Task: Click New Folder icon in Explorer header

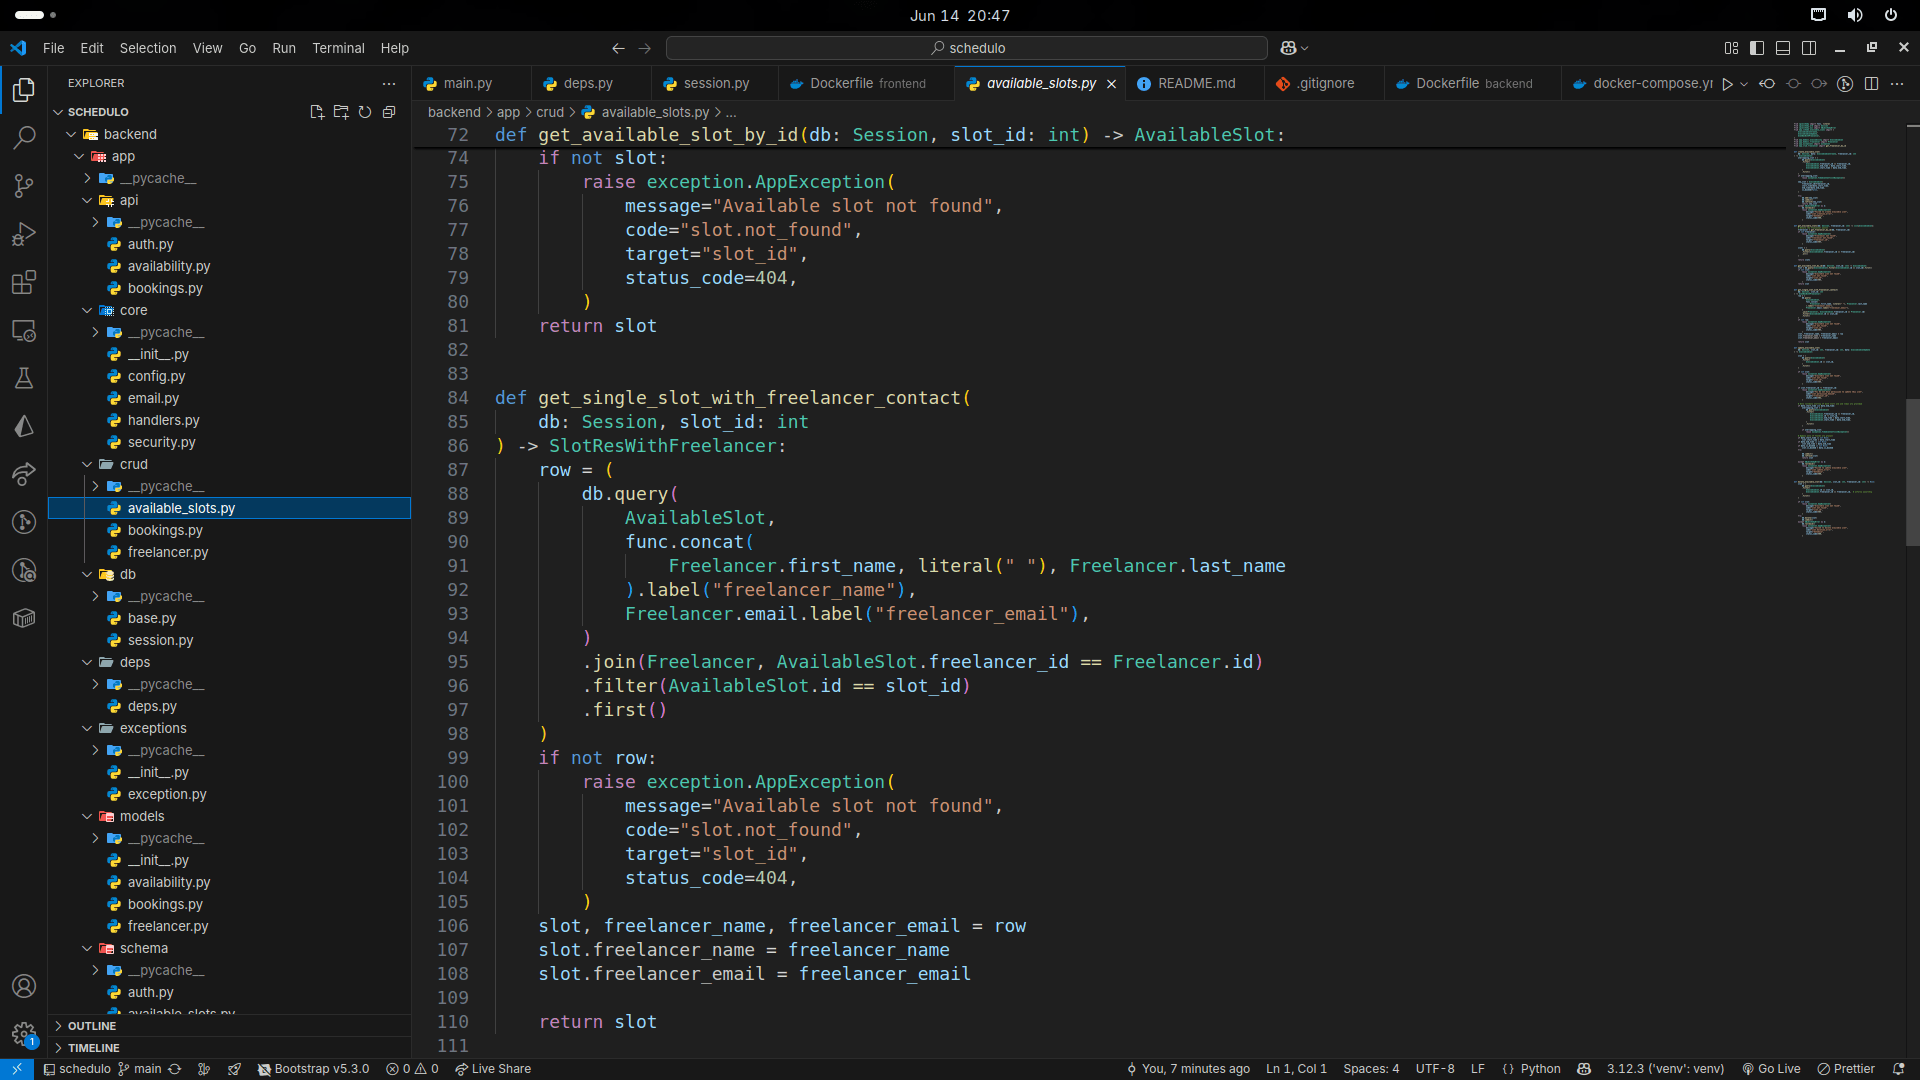Action: (x=341, y=112)
